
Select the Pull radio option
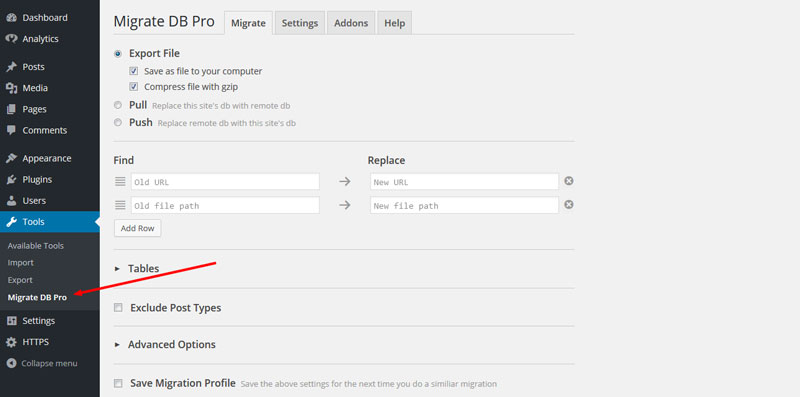coord(118,105)
